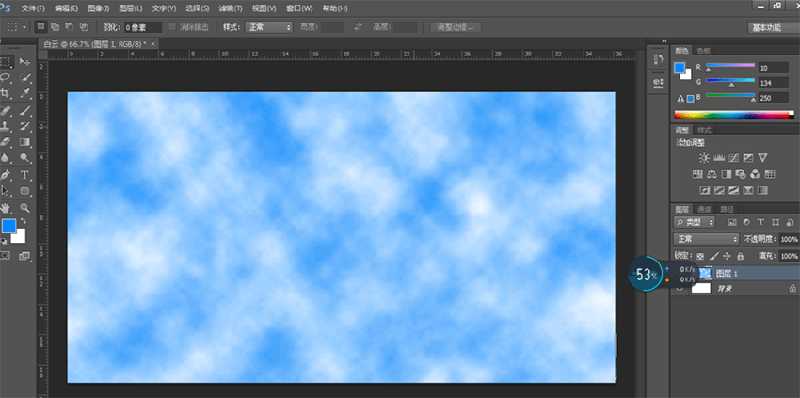Toggle type layer filter T icon
800x398 pixels.
761,222
